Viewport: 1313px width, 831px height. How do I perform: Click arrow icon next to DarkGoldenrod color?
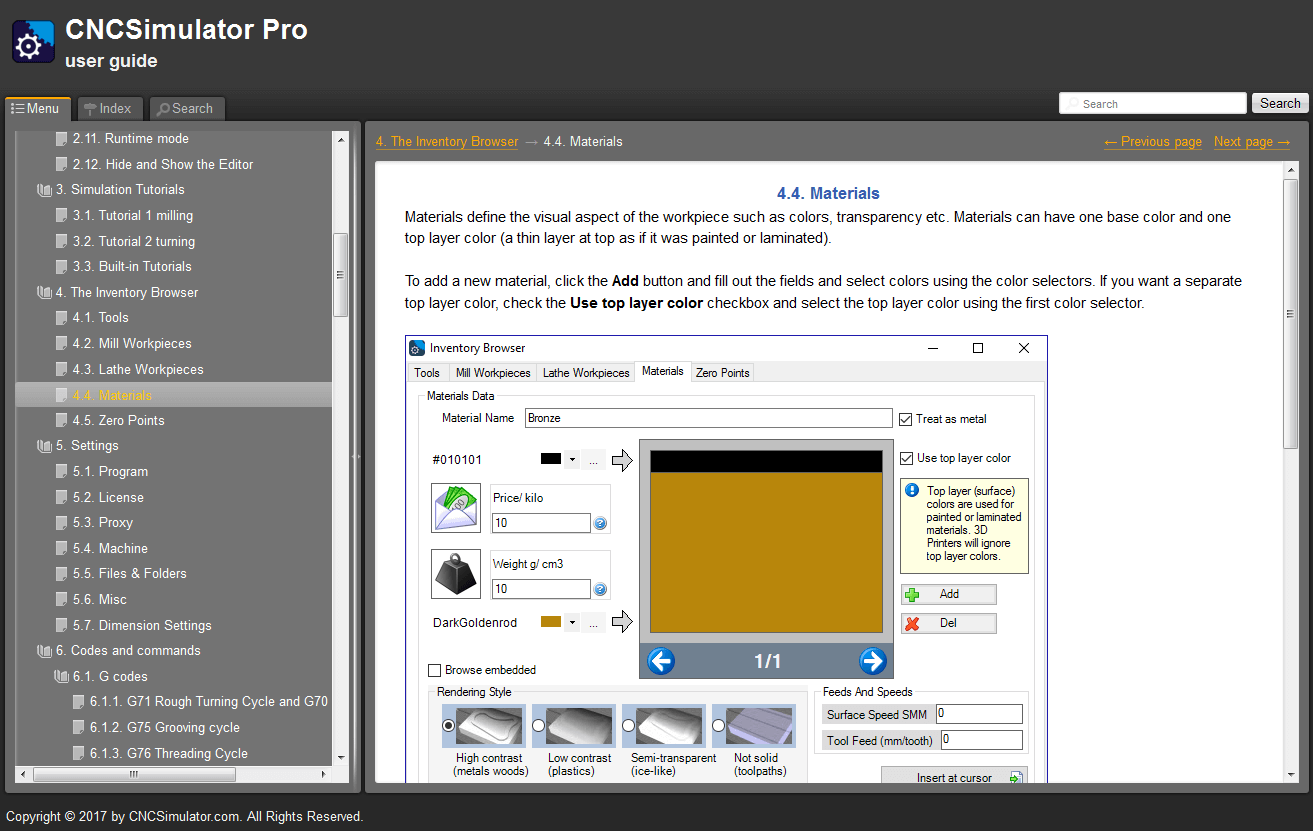coord(622,622)
